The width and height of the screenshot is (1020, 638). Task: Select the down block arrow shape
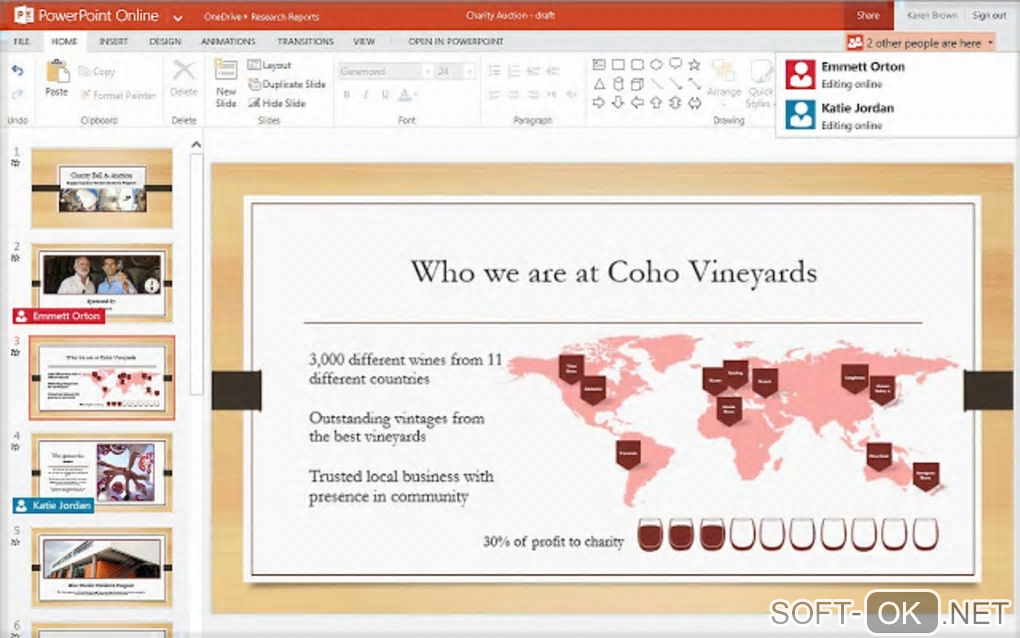618,102
